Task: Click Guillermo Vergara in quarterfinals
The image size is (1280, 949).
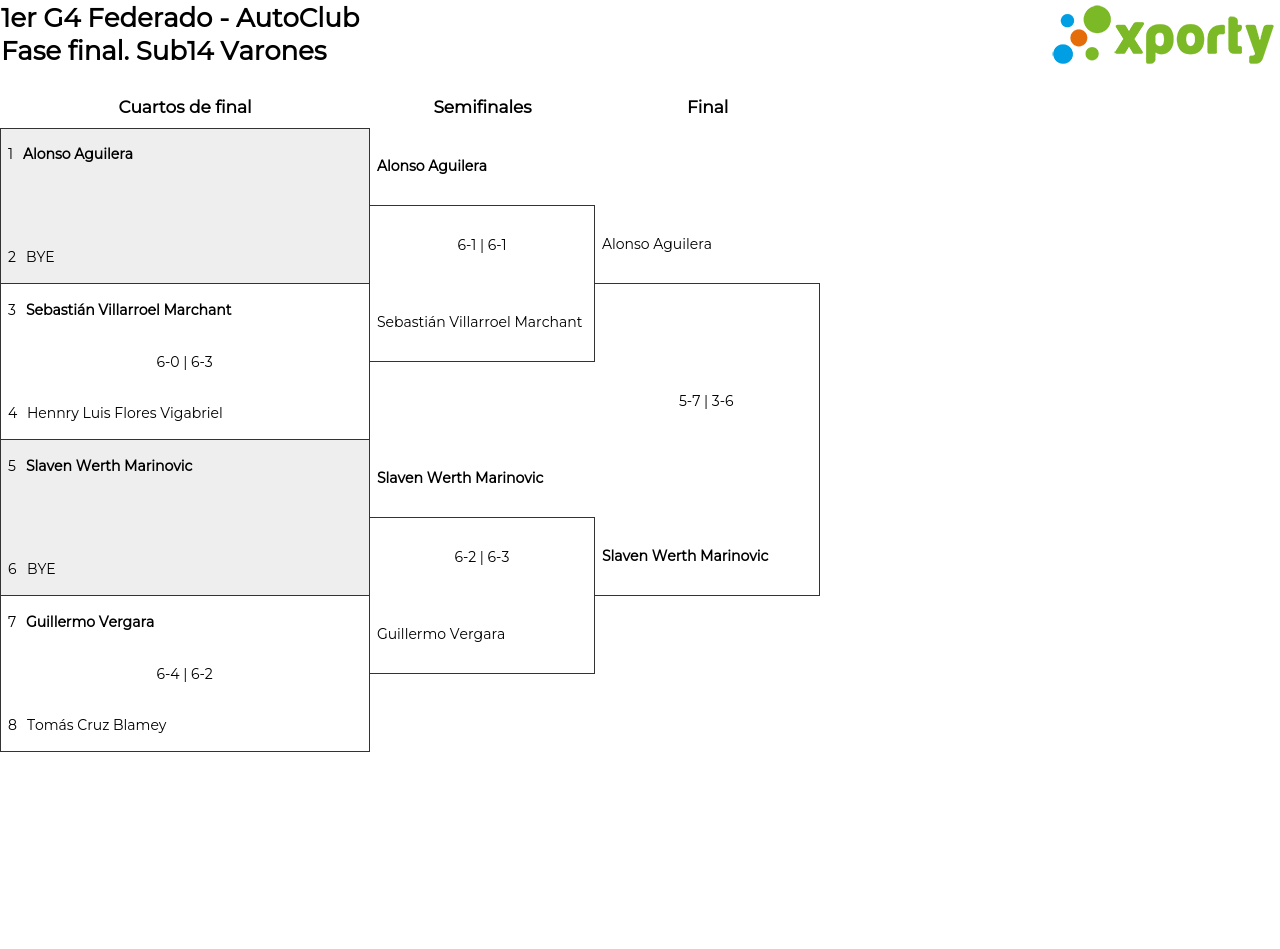Action: [x=90, y=622]
